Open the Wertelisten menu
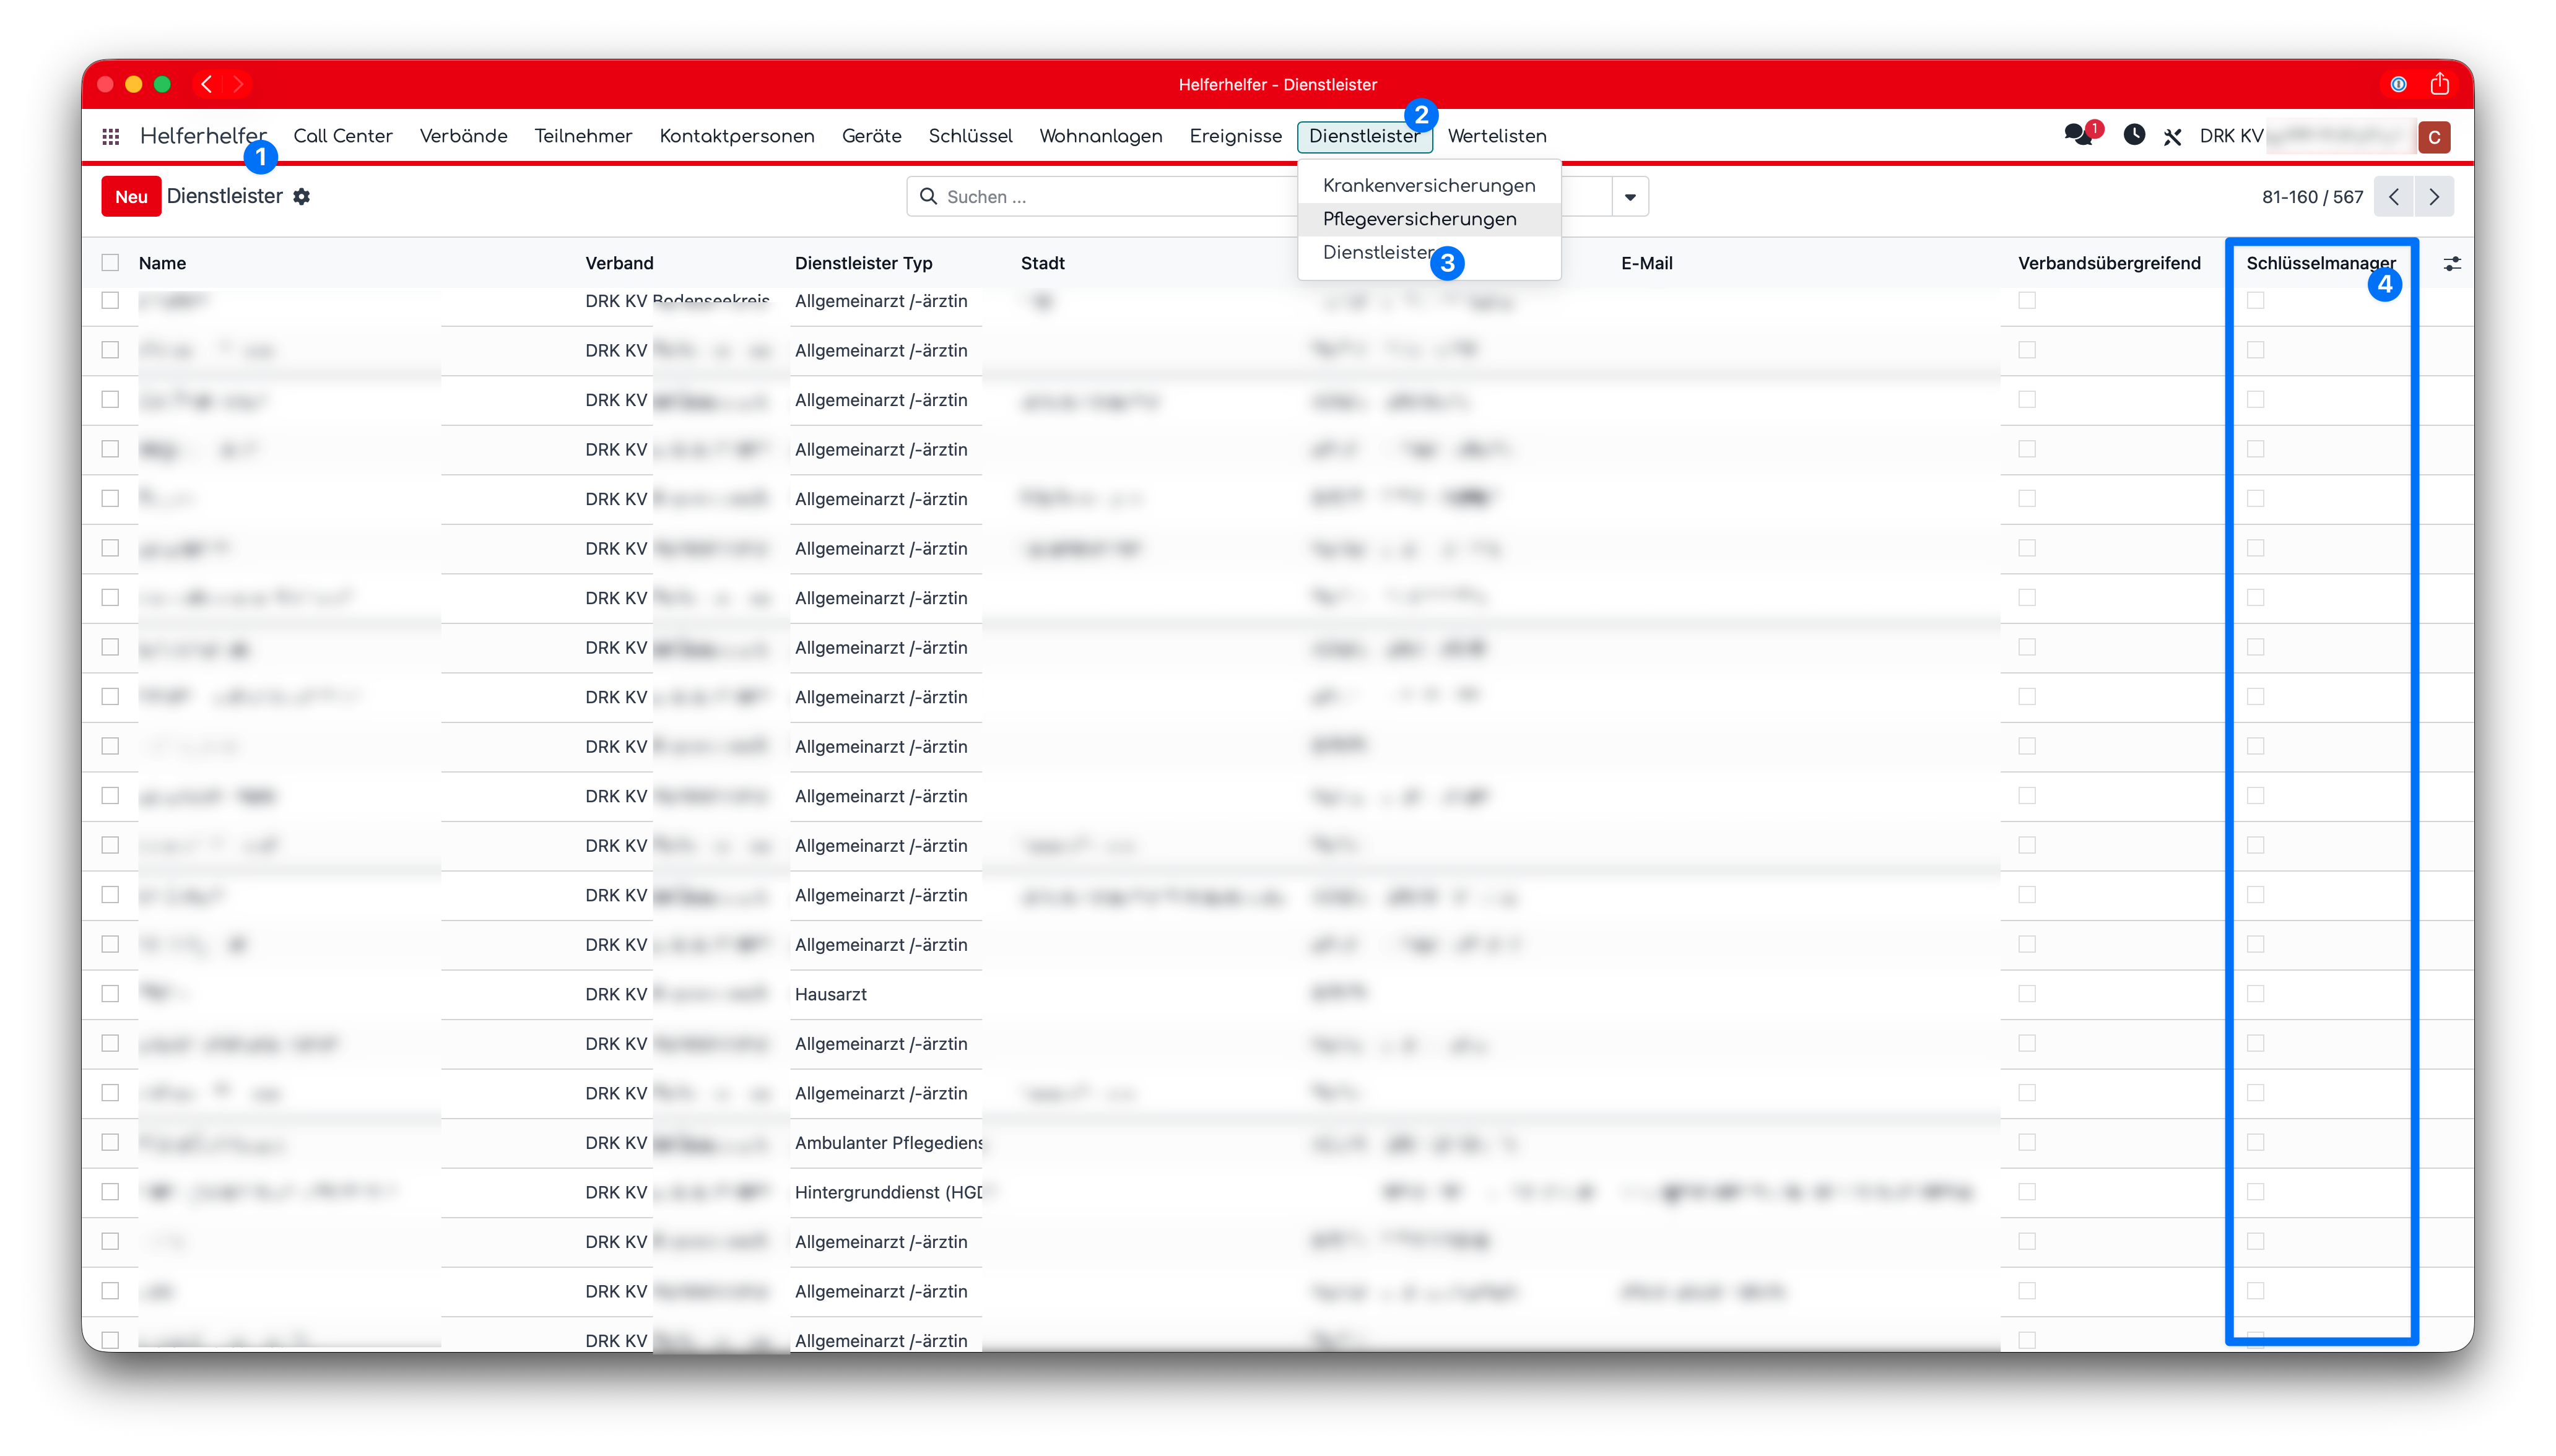Image resolution: width=2556 pixels, height=1456 pixels. tap(1497, 136)
